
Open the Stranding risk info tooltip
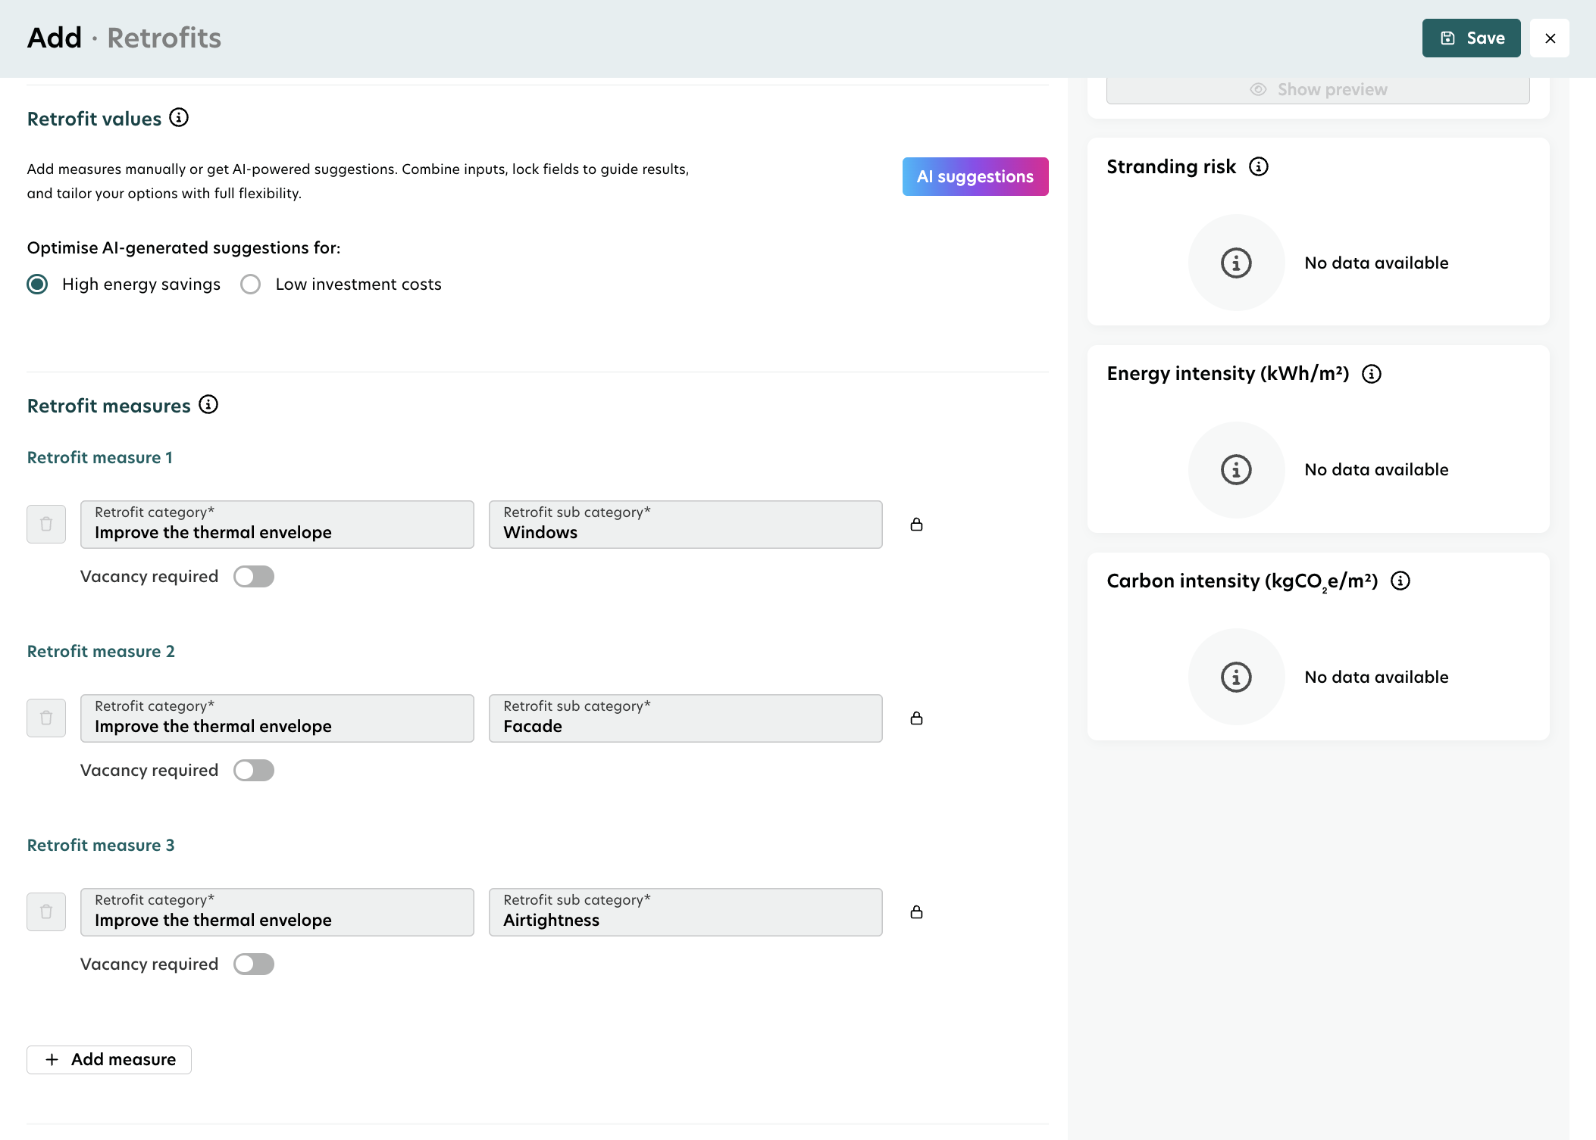pos(1259,167)
